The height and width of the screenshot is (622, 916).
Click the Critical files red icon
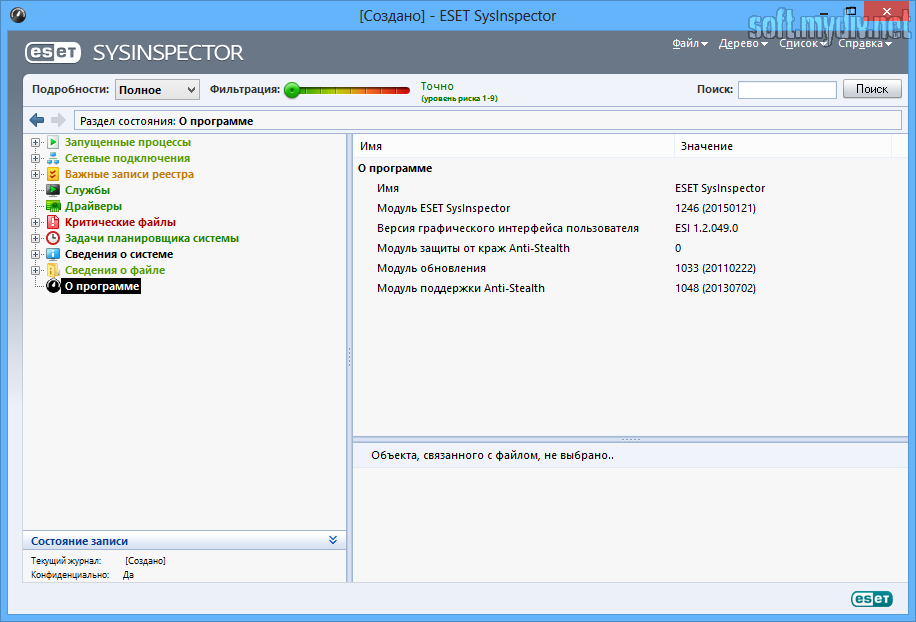(53, 222)
